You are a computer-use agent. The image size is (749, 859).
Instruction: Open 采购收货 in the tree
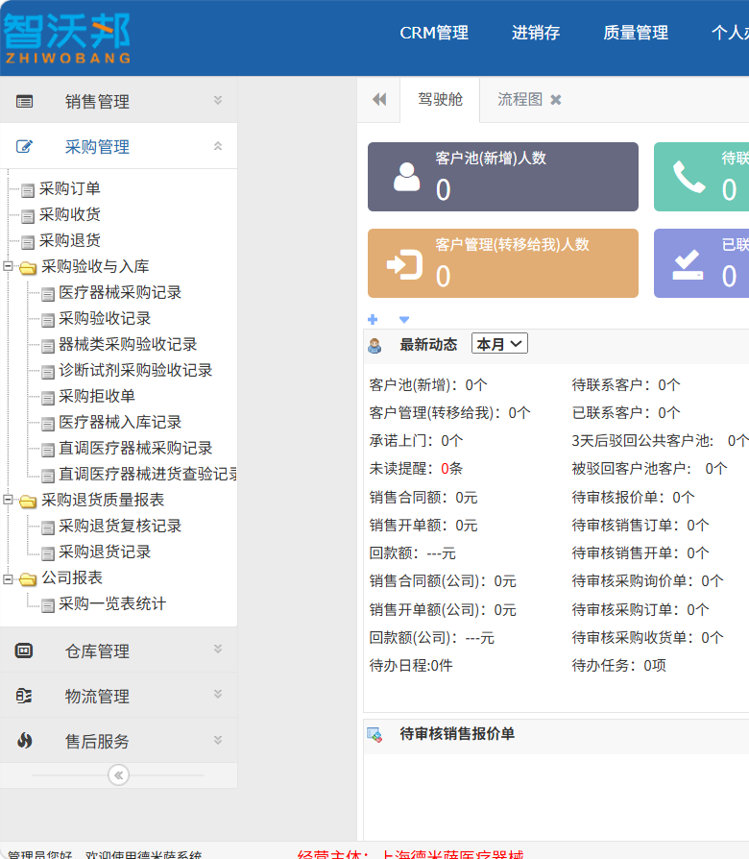point(70,215)
